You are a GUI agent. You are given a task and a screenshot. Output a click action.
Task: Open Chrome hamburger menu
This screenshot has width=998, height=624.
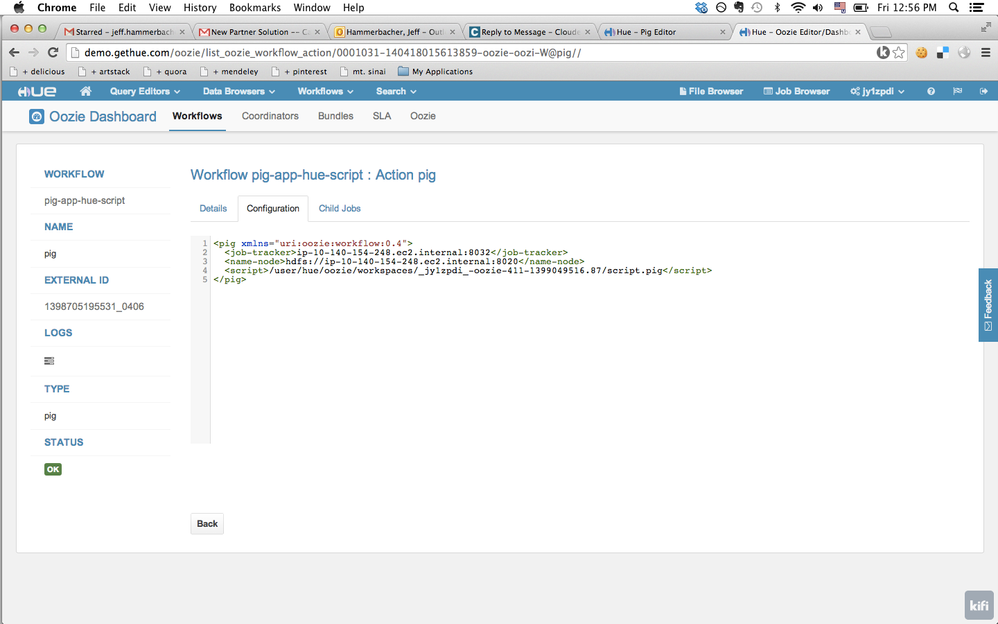pyautogui.click(x=985, y=53)
